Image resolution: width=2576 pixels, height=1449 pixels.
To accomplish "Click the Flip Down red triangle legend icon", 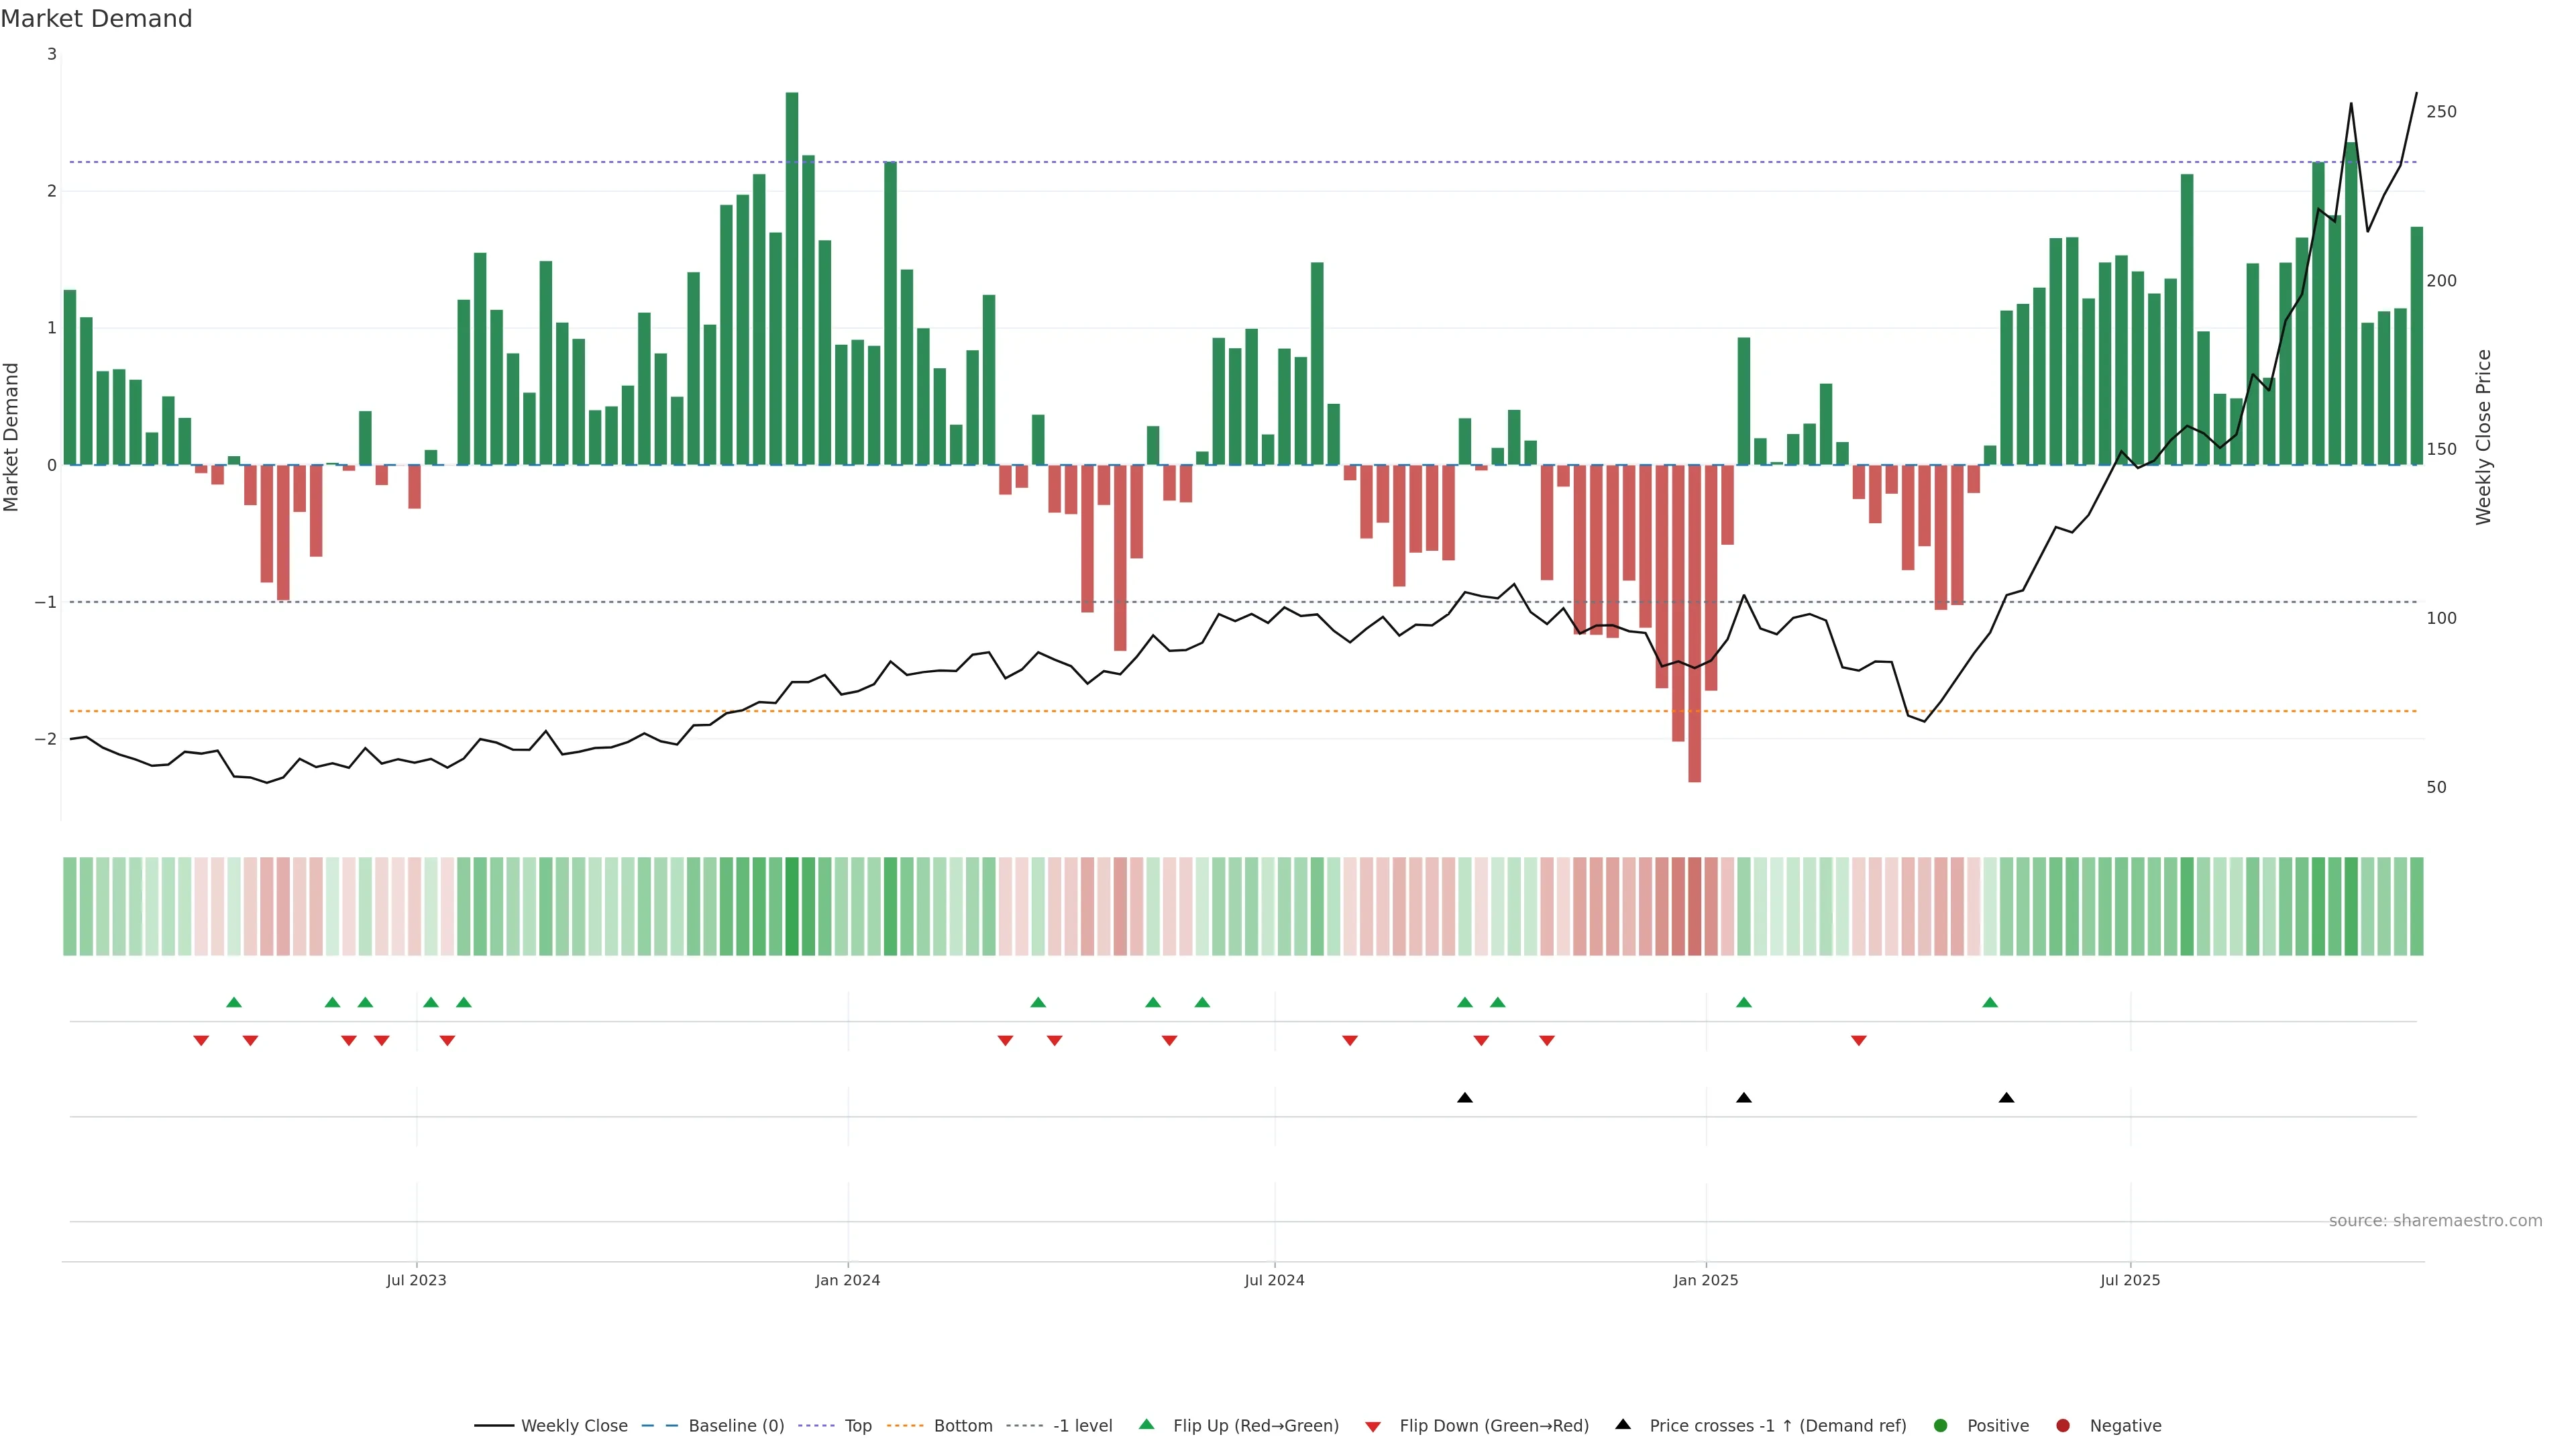I will point(1373,1426).
